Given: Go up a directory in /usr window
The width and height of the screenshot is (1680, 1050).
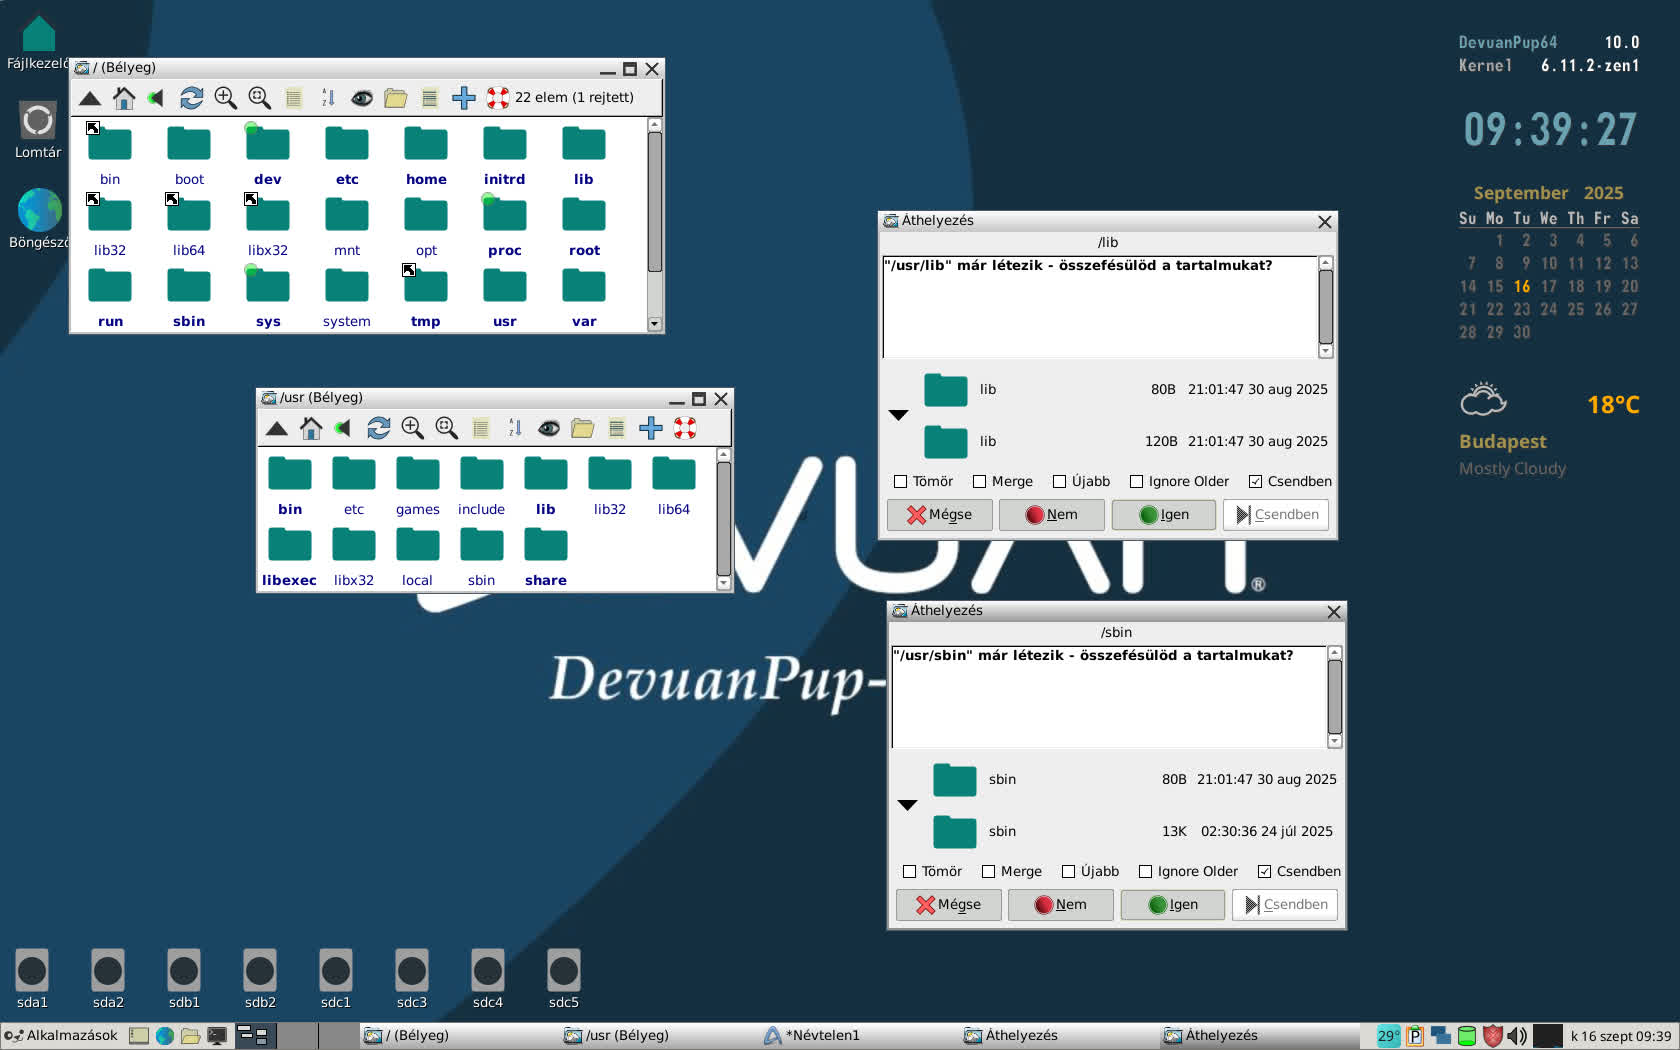Looking at the screenshot, I should [277, 429].
